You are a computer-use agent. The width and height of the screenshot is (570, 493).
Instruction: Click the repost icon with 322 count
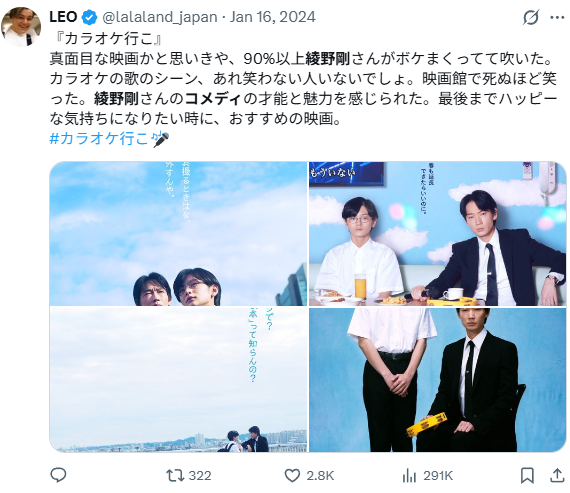point(175,475)
